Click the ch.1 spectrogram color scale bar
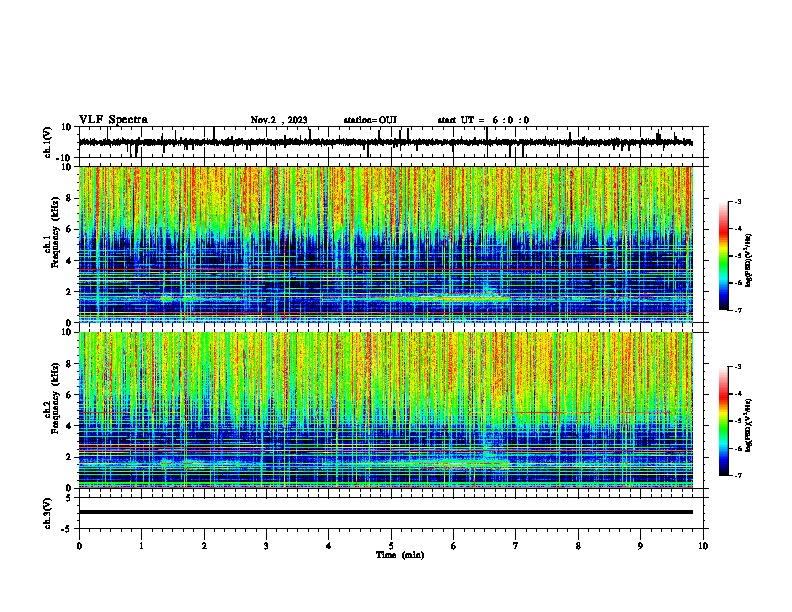792x612 pixels. pyautogui.click(x=724, y=256)
